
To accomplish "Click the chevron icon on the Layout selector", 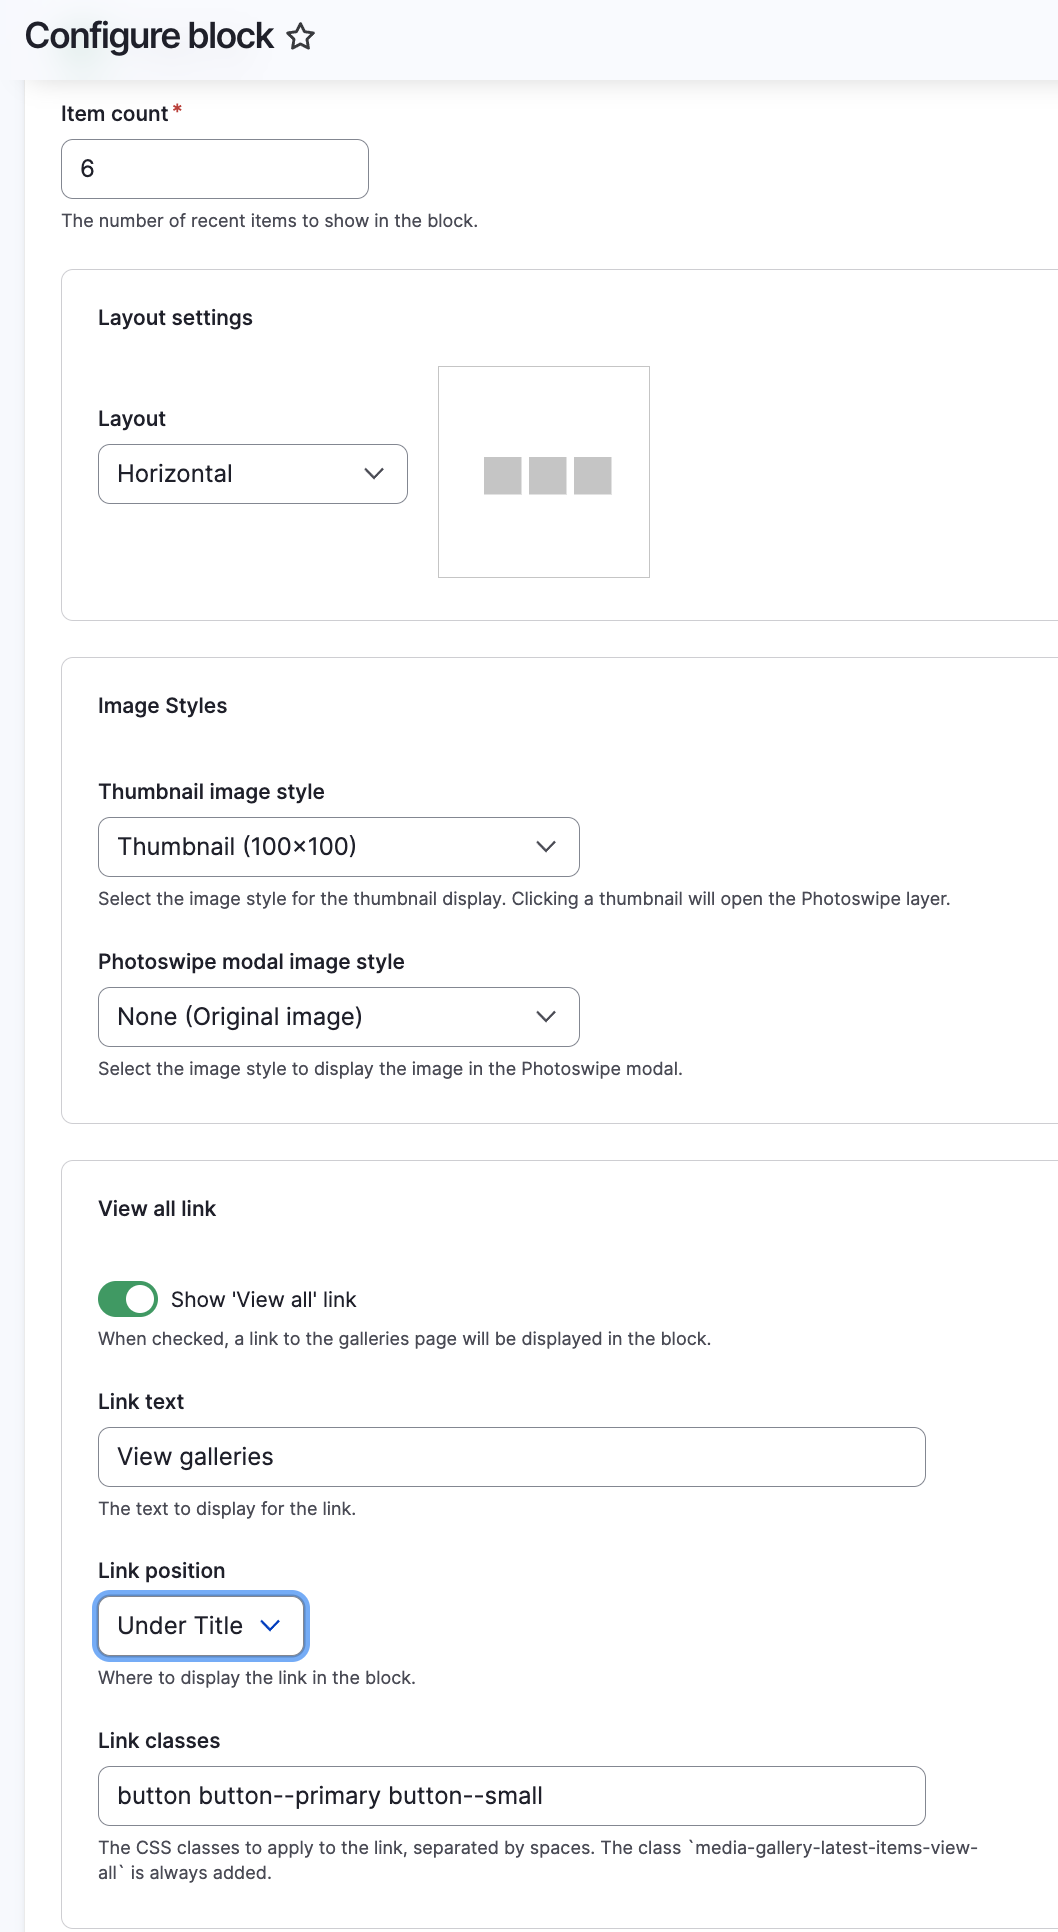I will click(374, 473).
